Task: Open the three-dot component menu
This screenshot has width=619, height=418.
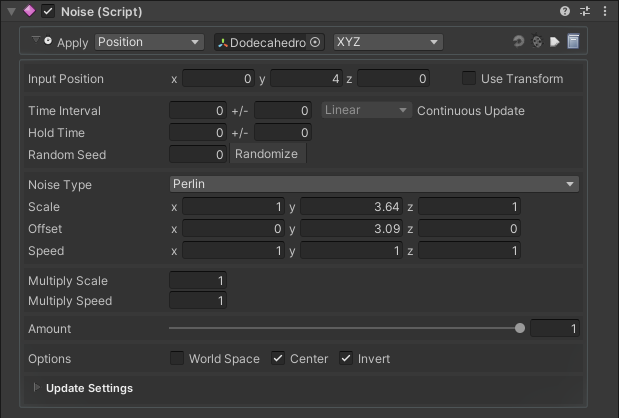Action: 605,11
